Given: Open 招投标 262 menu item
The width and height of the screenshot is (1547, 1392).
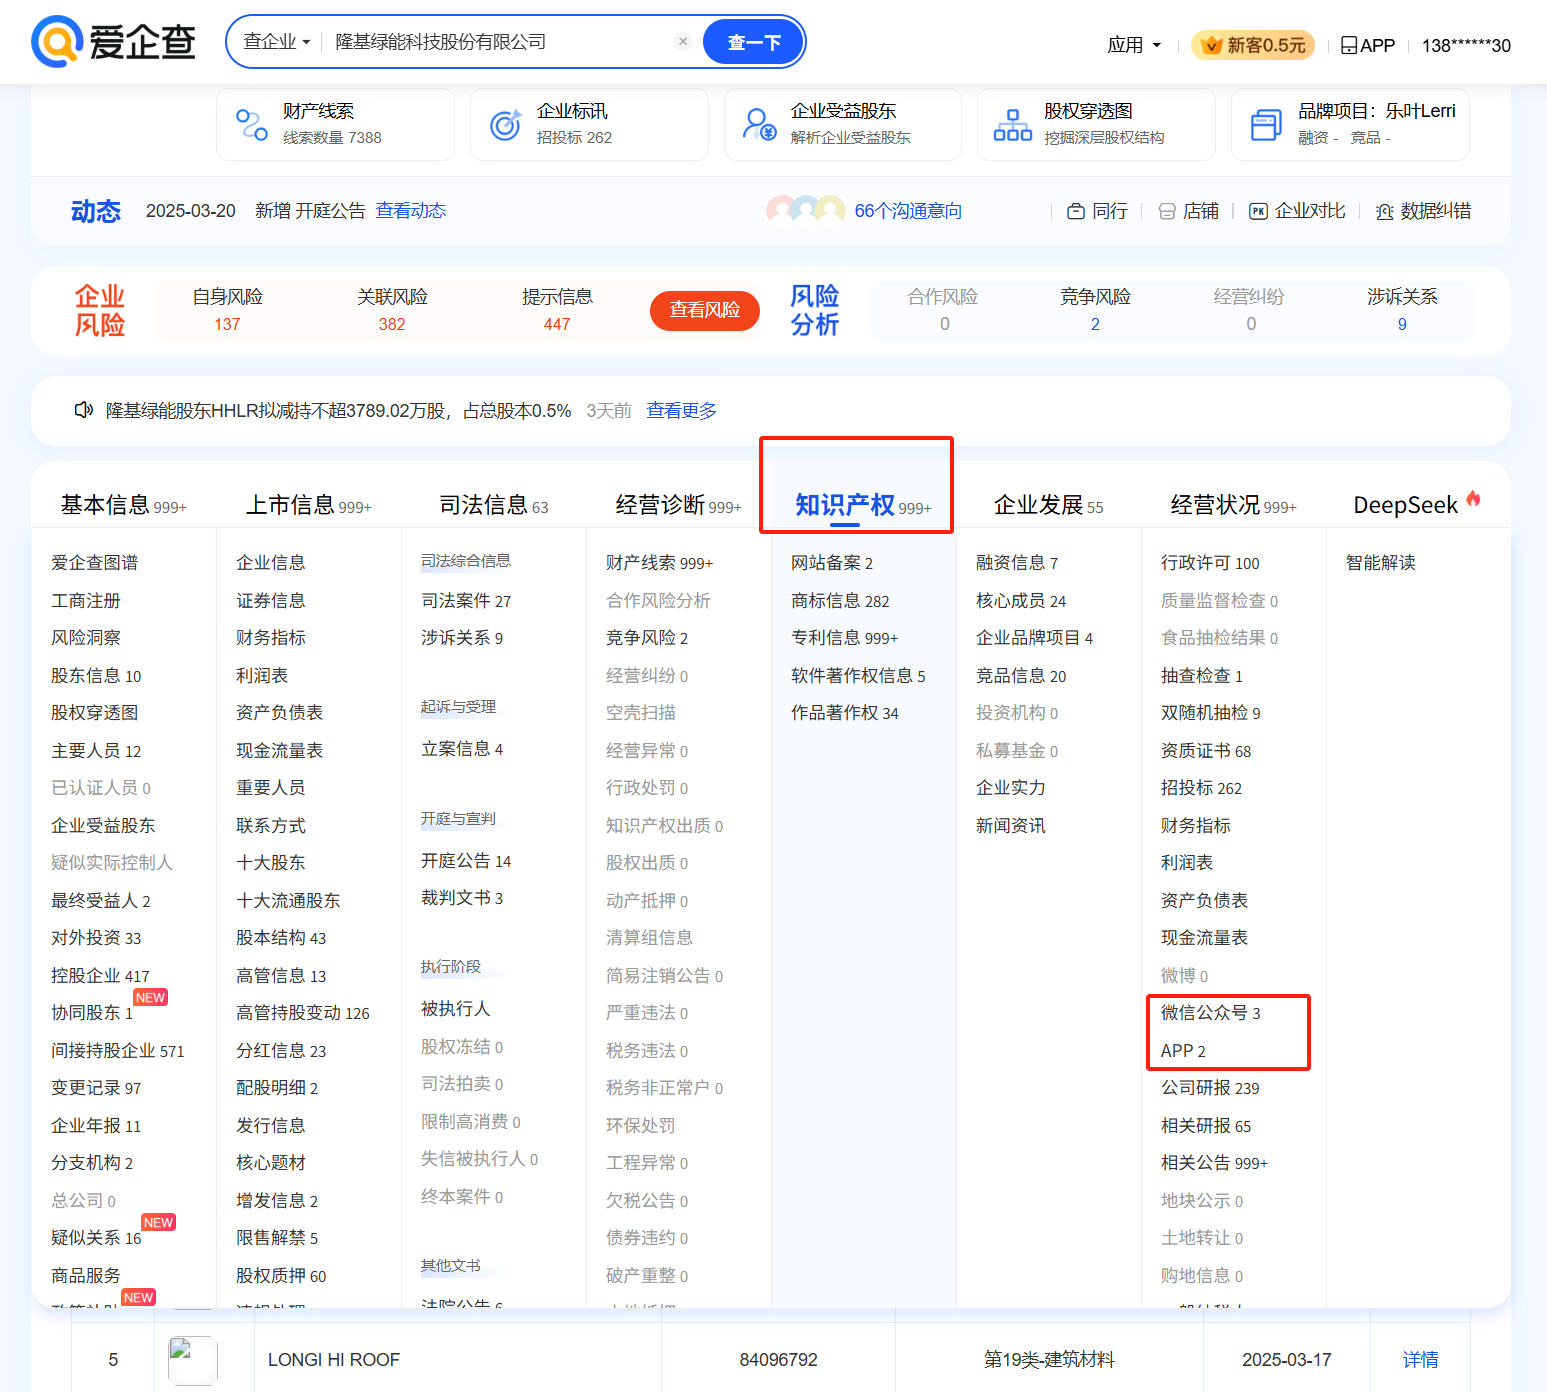Looking at the screenshot, I should (1201, 788).
